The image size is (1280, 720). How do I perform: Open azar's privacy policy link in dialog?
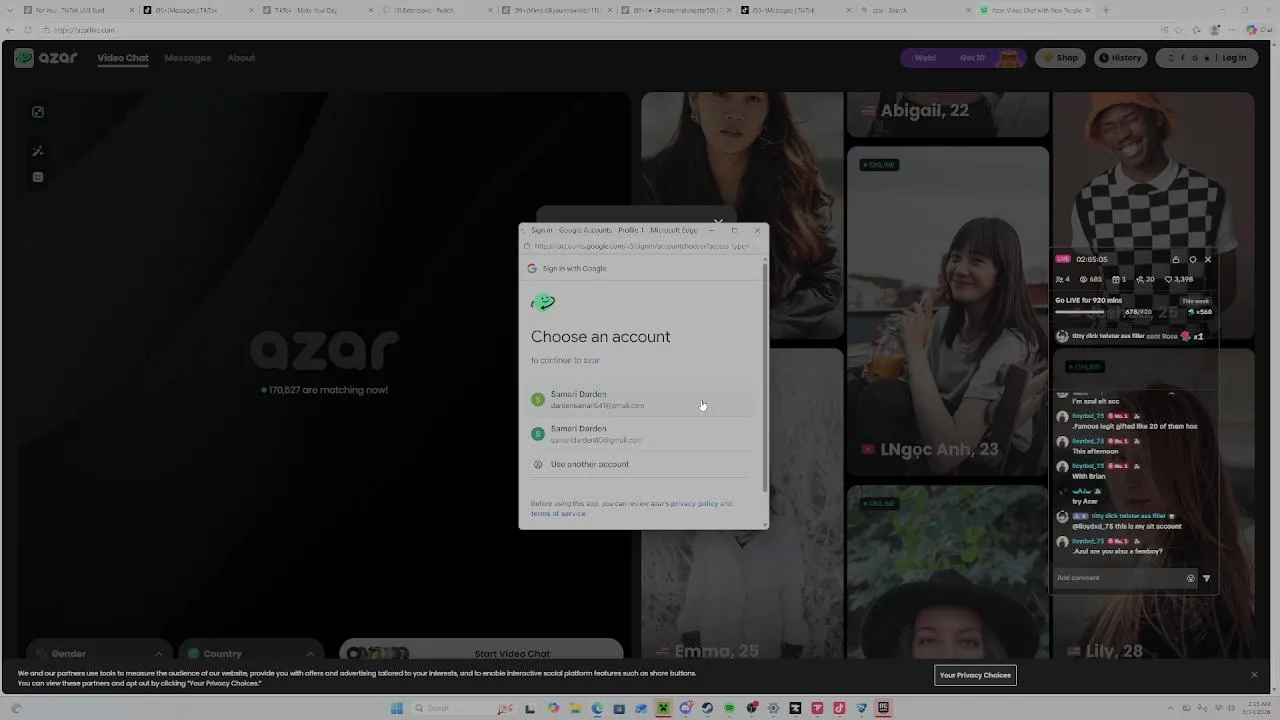[694, 503]
